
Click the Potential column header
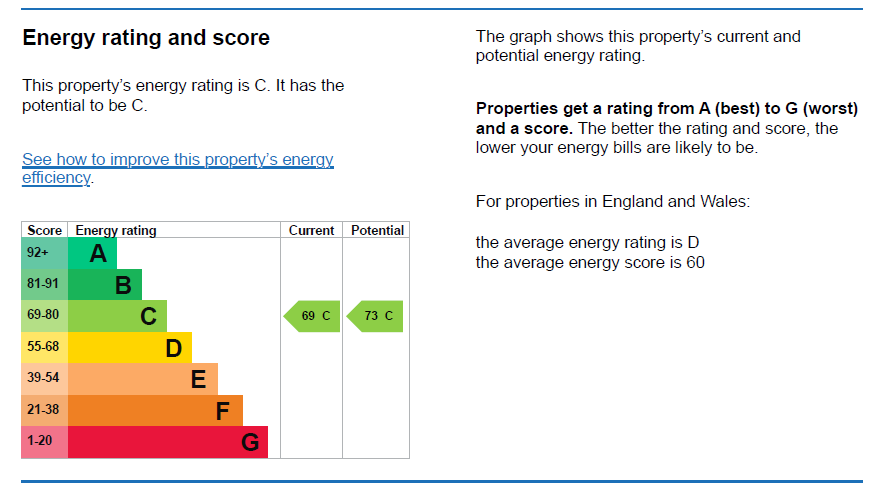tap(377, 230)
